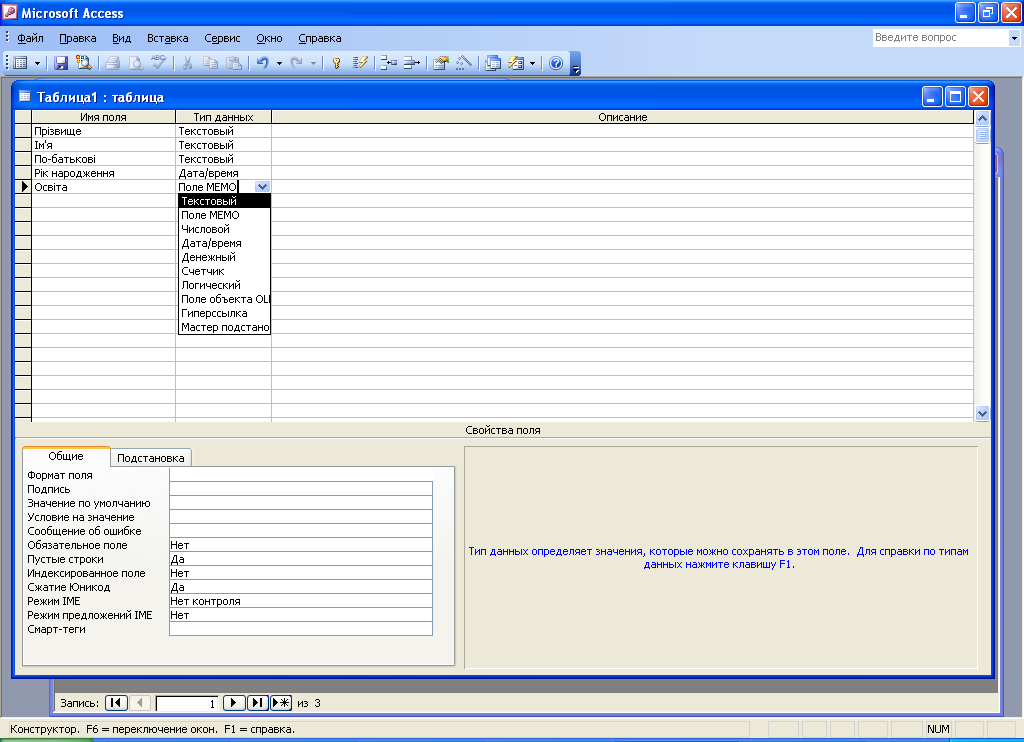The height and width of the screenshot is (742, 1024).
Task: Click the Copy icon
Action: [210, 63]
